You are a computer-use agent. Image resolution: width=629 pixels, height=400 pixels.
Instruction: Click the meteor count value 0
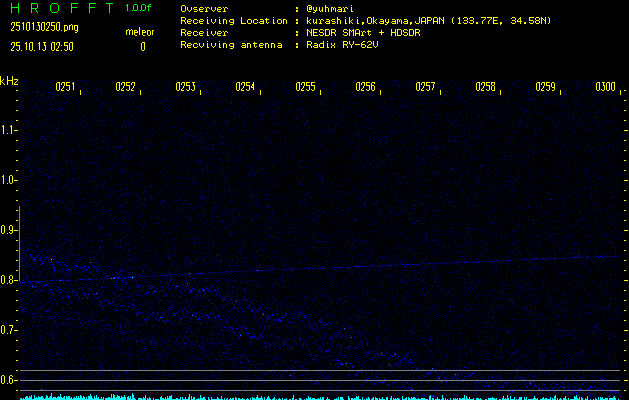142,46
